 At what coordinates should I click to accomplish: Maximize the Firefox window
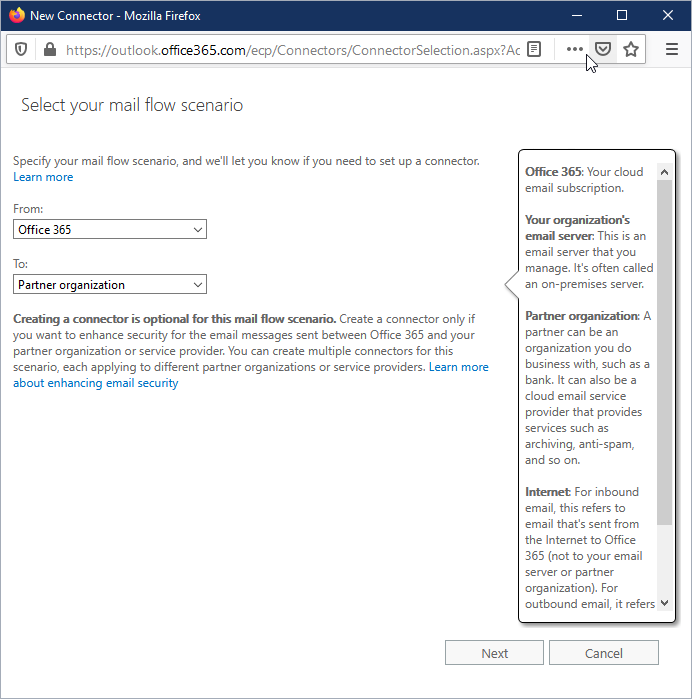(x=622, y=16)
